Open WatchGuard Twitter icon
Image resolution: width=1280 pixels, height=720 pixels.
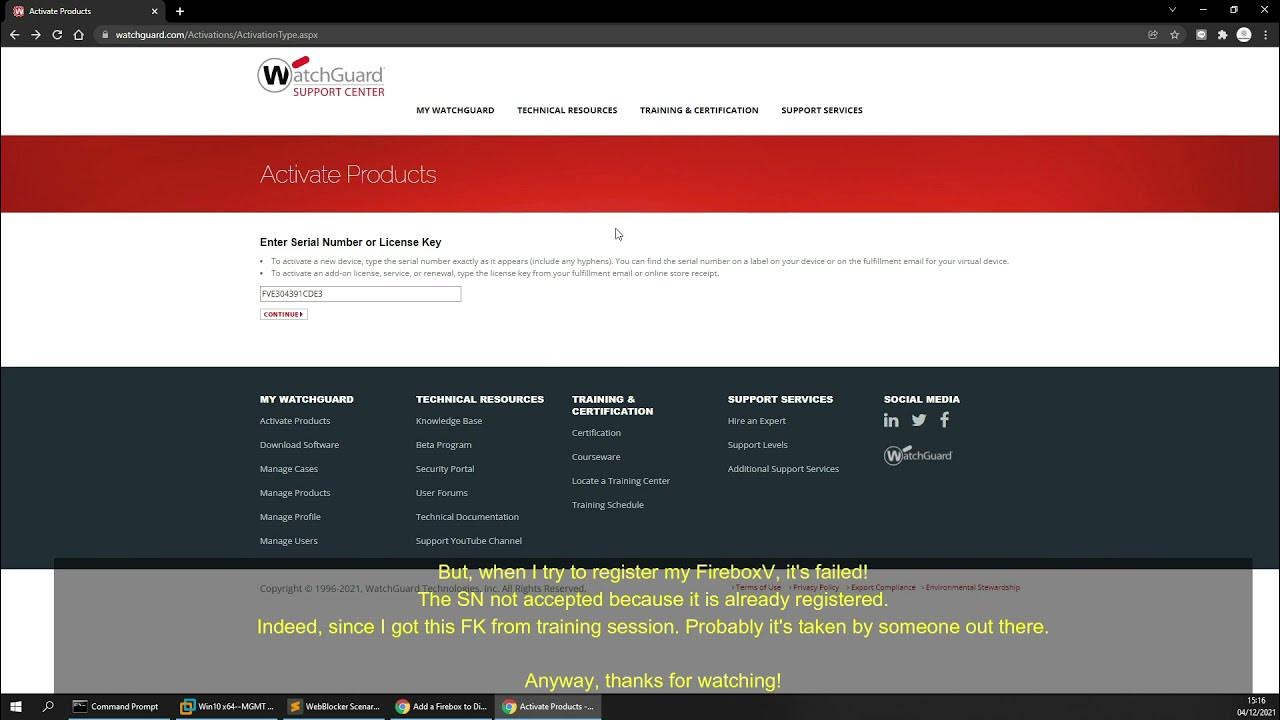[x=919, y=420]
